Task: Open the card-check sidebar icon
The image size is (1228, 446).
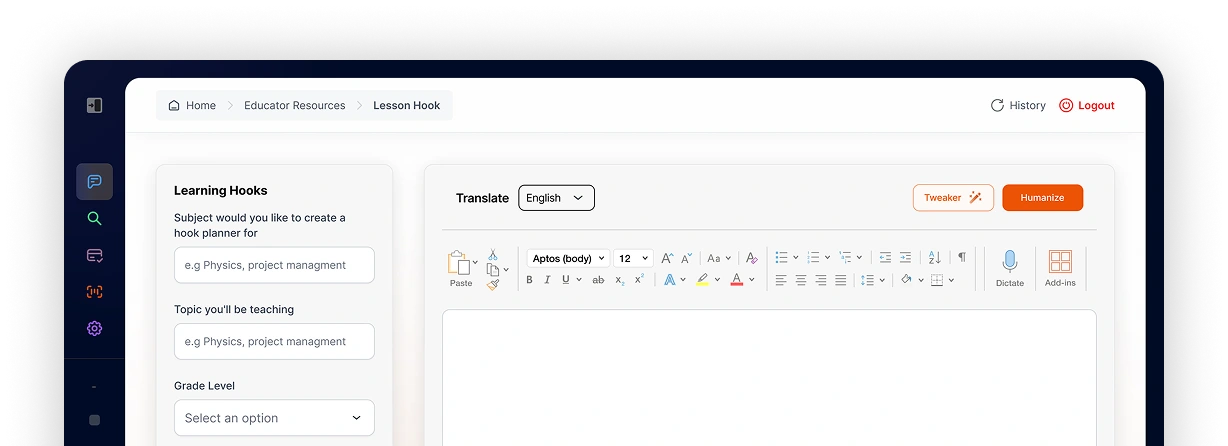Action: 94,255
